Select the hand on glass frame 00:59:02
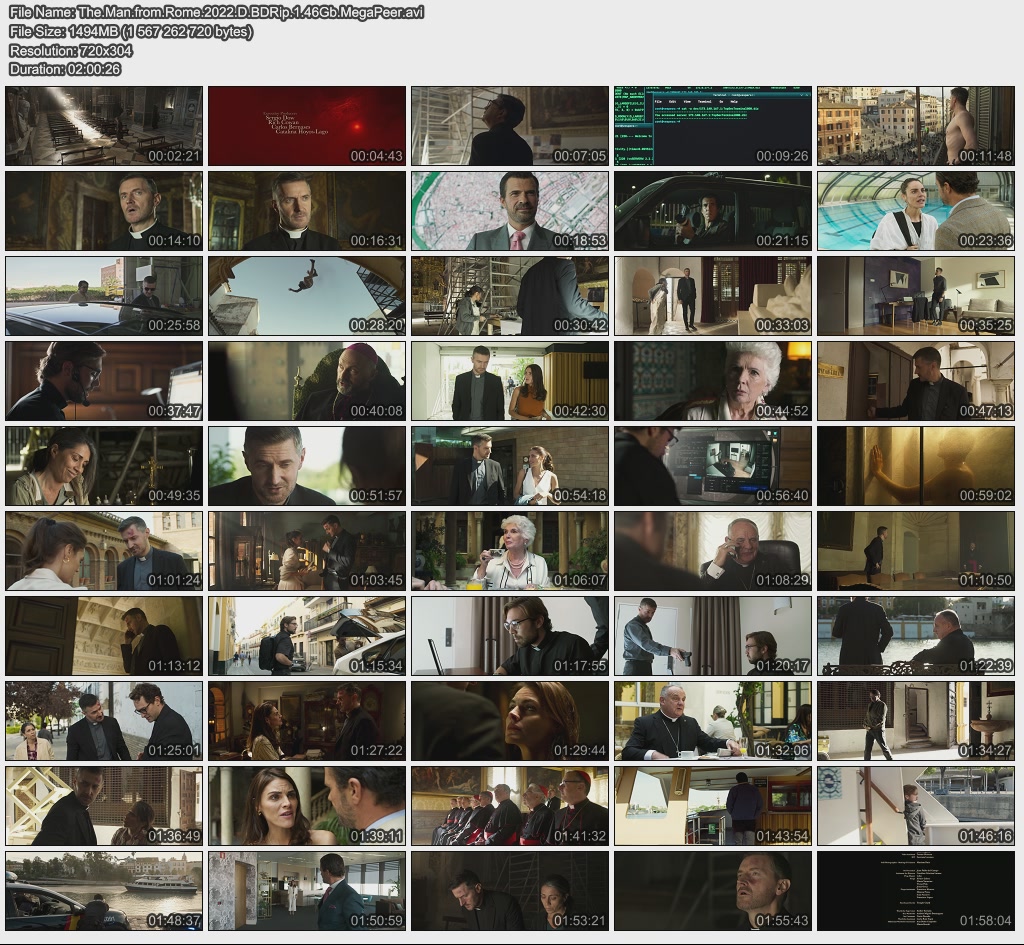 pyautogui.click(x=916, y=466)
